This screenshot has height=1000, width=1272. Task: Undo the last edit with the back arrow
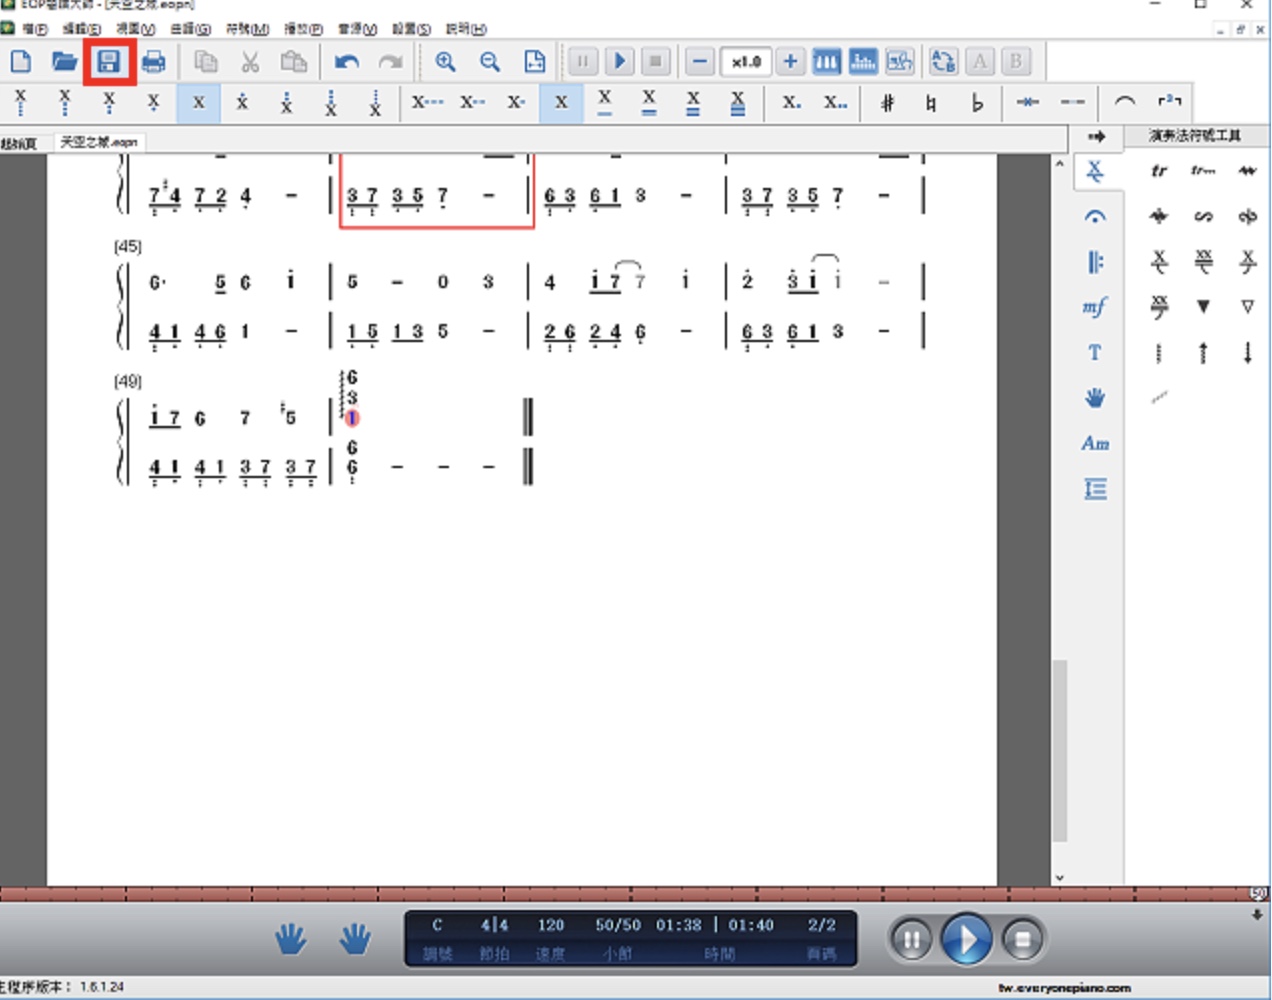(346, 62)
